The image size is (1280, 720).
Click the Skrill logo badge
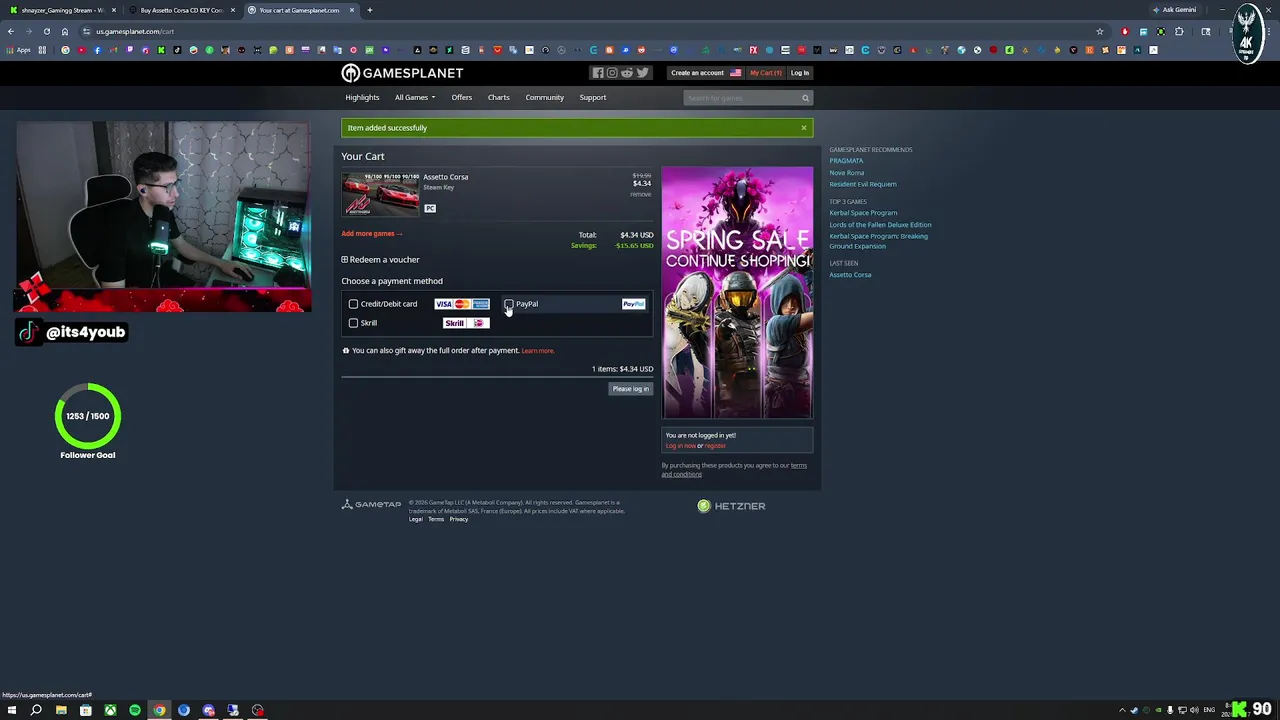(465, 323)
